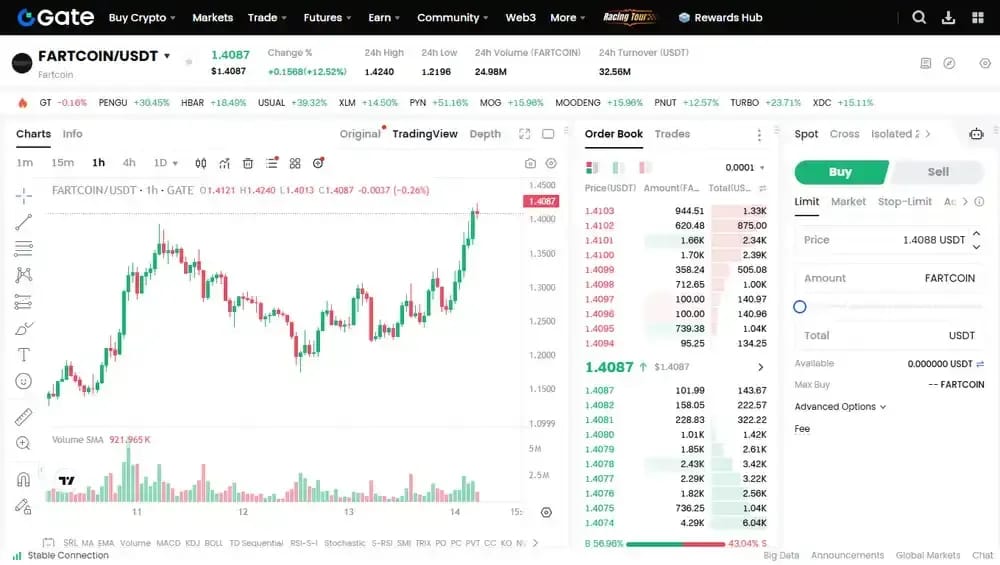The width and height of the screenshot is (1000, 565).
Task: Select the trend line drawing tool
Action: click(x=24, y=222)
